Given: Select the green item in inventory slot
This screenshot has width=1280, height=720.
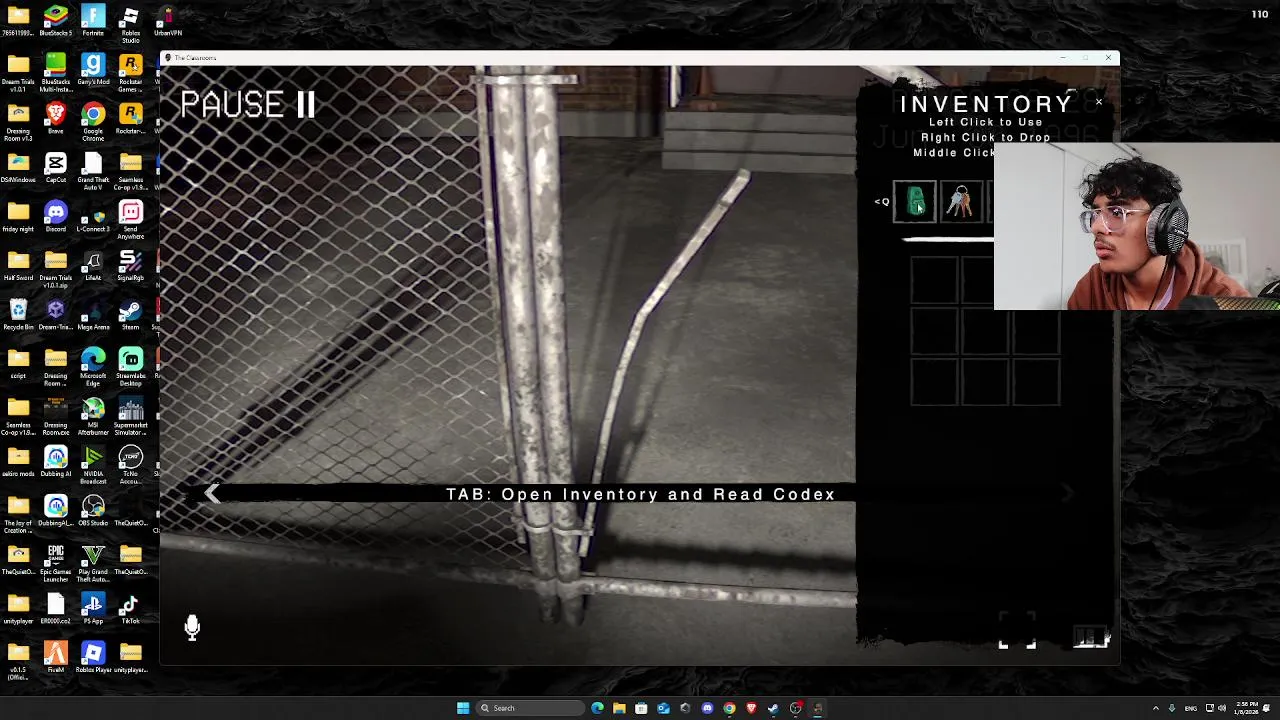Looking at the screenshot, I should coord(915,202).
